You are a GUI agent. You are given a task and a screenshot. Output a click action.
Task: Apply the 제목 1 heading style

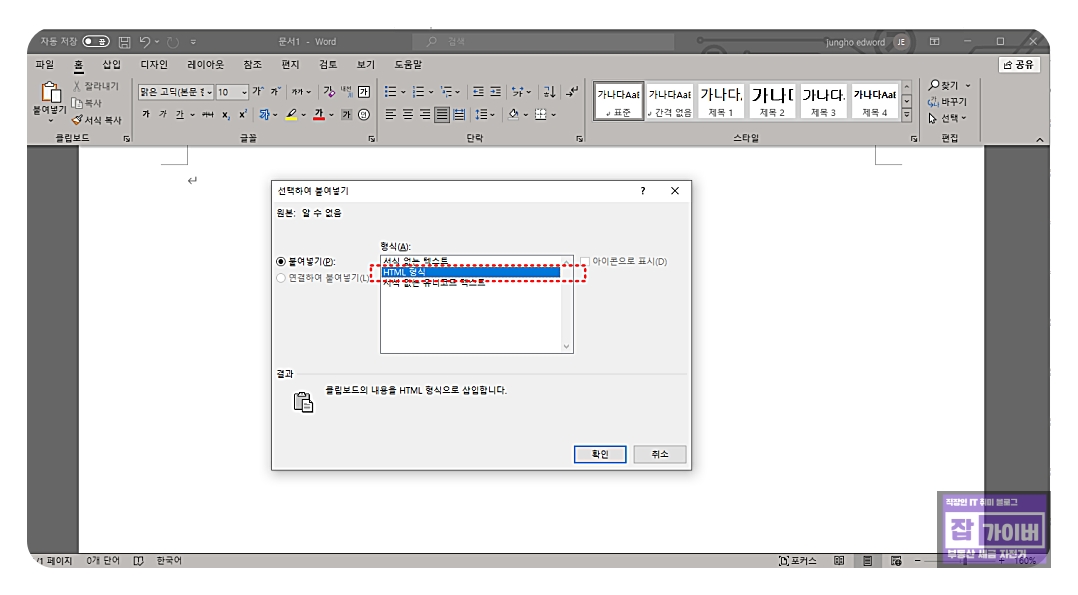(721, 100)
